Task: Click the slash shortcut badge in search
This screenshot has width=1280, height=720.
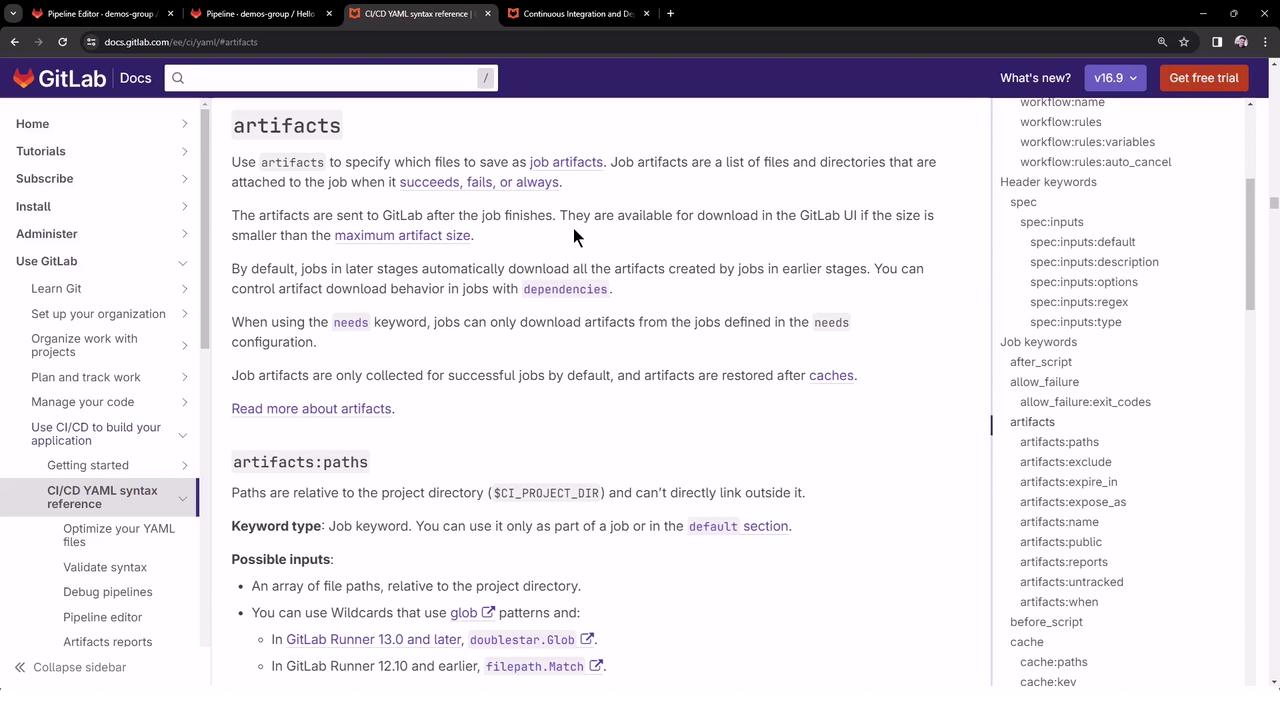Action: [x=486, y=78]
